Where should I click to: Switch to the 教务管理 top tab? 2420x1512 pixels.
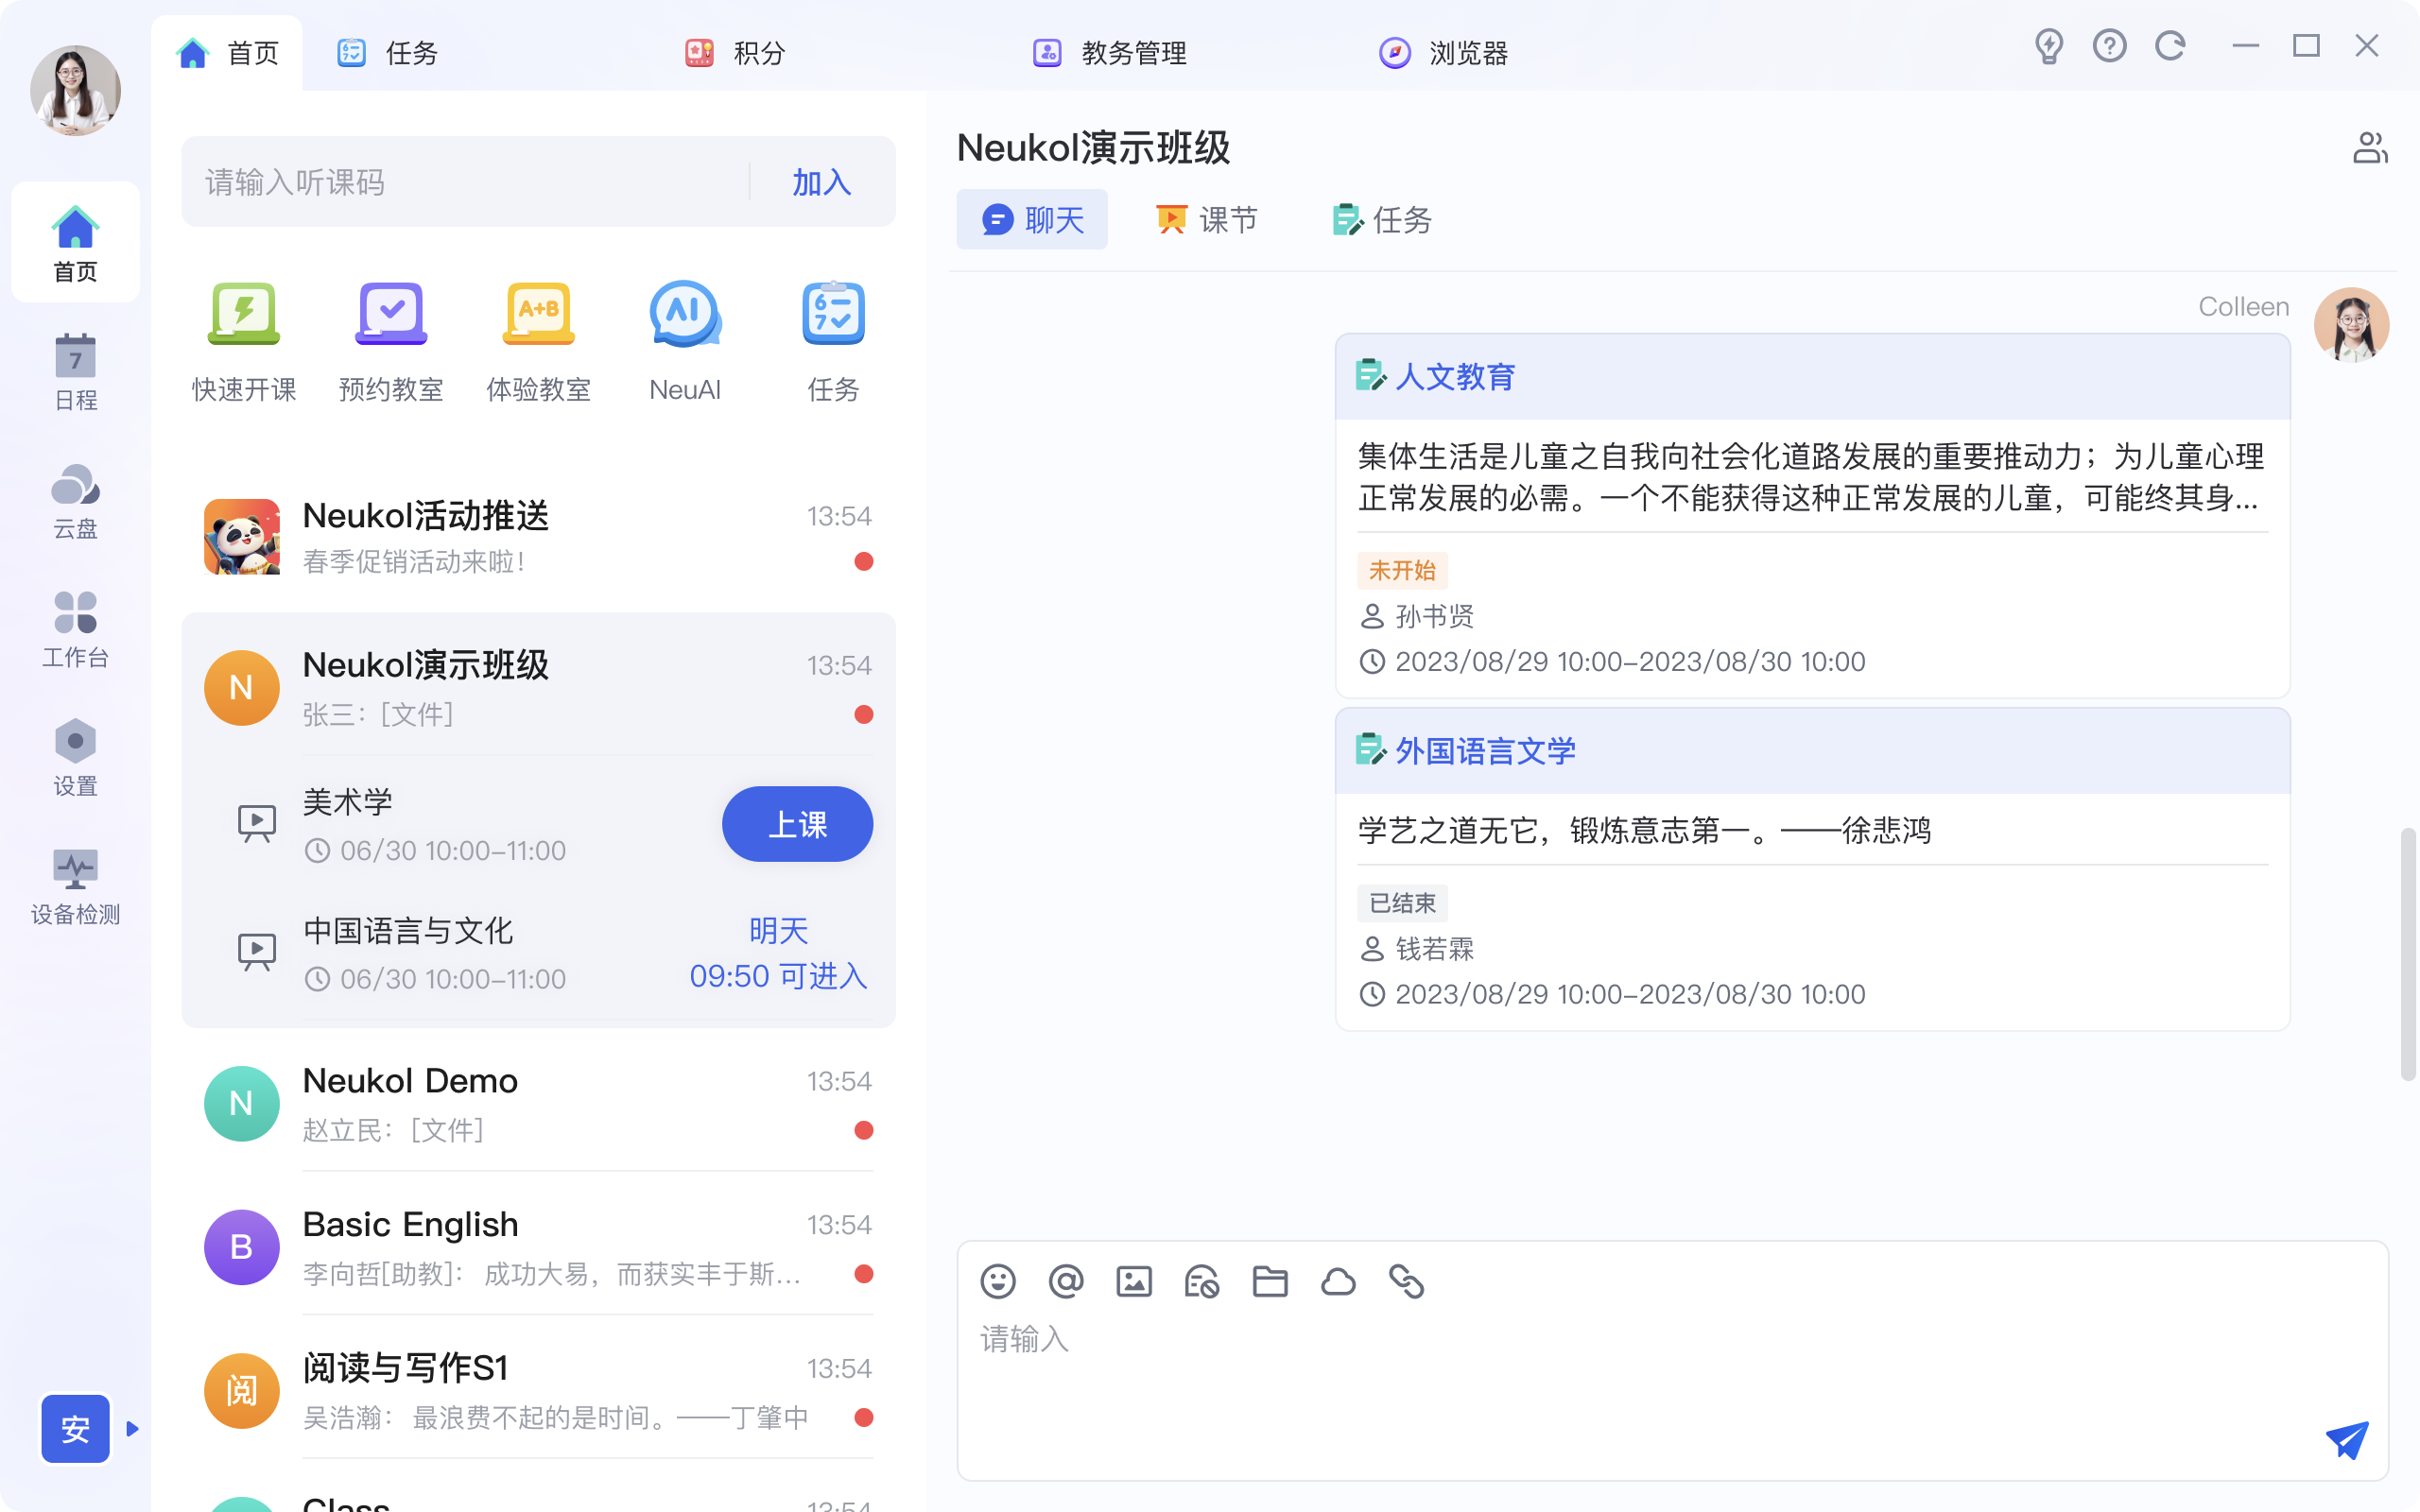coord(1109,53)
